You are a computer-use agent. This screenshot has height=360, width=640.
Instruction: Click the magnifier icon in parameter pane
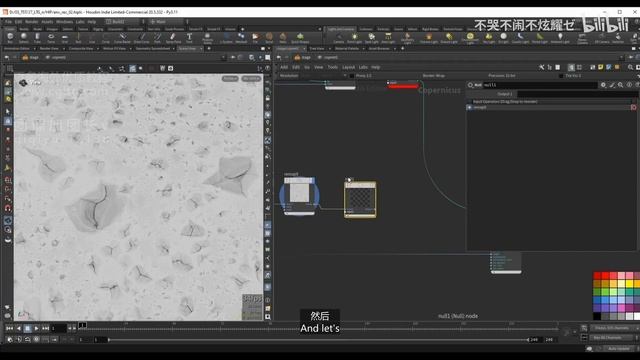(620, 85)
